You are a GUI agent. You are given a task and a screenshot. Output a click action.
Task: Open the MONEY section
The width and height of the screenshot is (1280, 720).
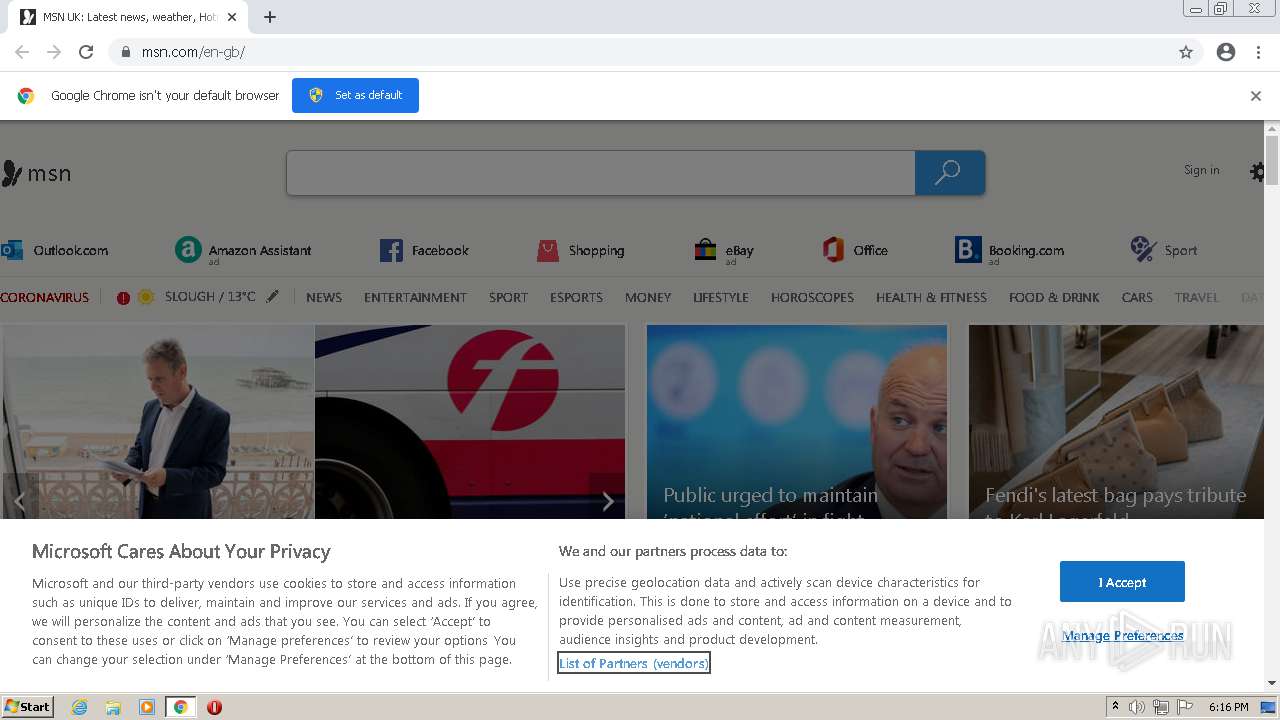click(648, 297)
